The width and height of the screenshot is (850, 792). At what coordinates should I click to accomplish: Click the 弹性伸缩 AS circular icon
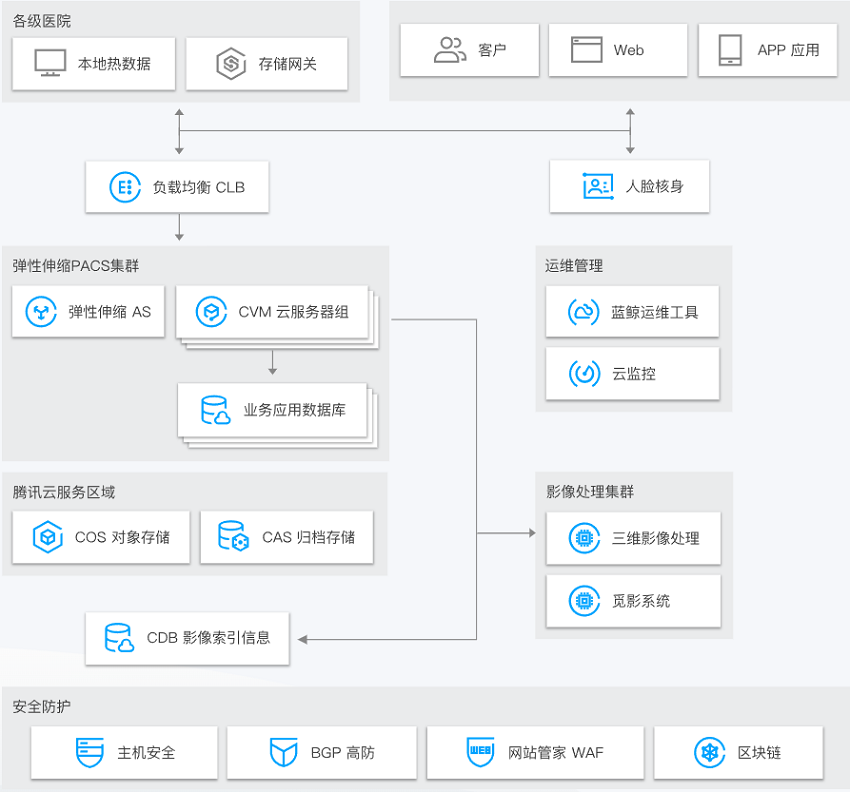[x=42, y=312]
